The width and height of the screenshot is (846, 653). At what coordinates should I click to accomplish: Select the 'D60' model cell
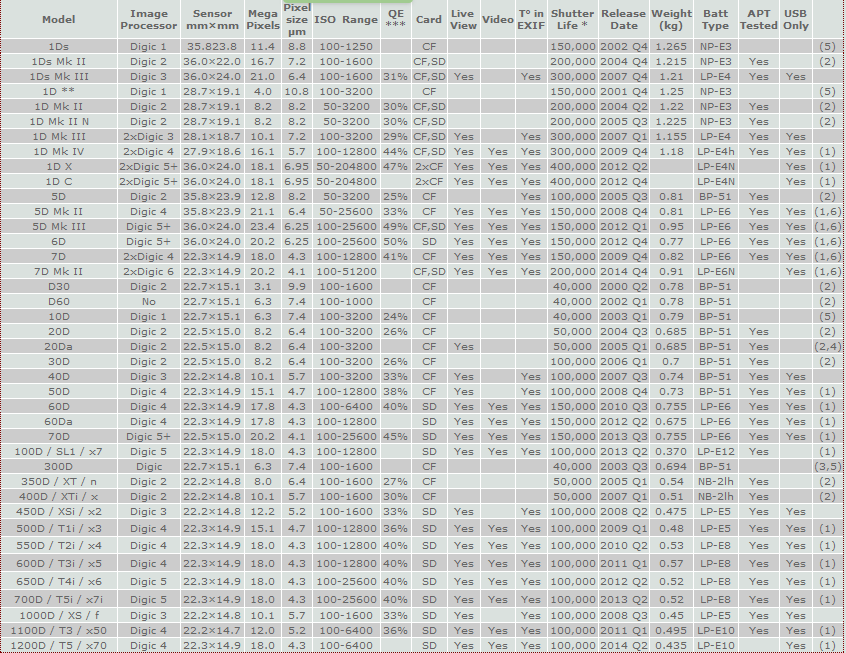(x=58, y=302)
